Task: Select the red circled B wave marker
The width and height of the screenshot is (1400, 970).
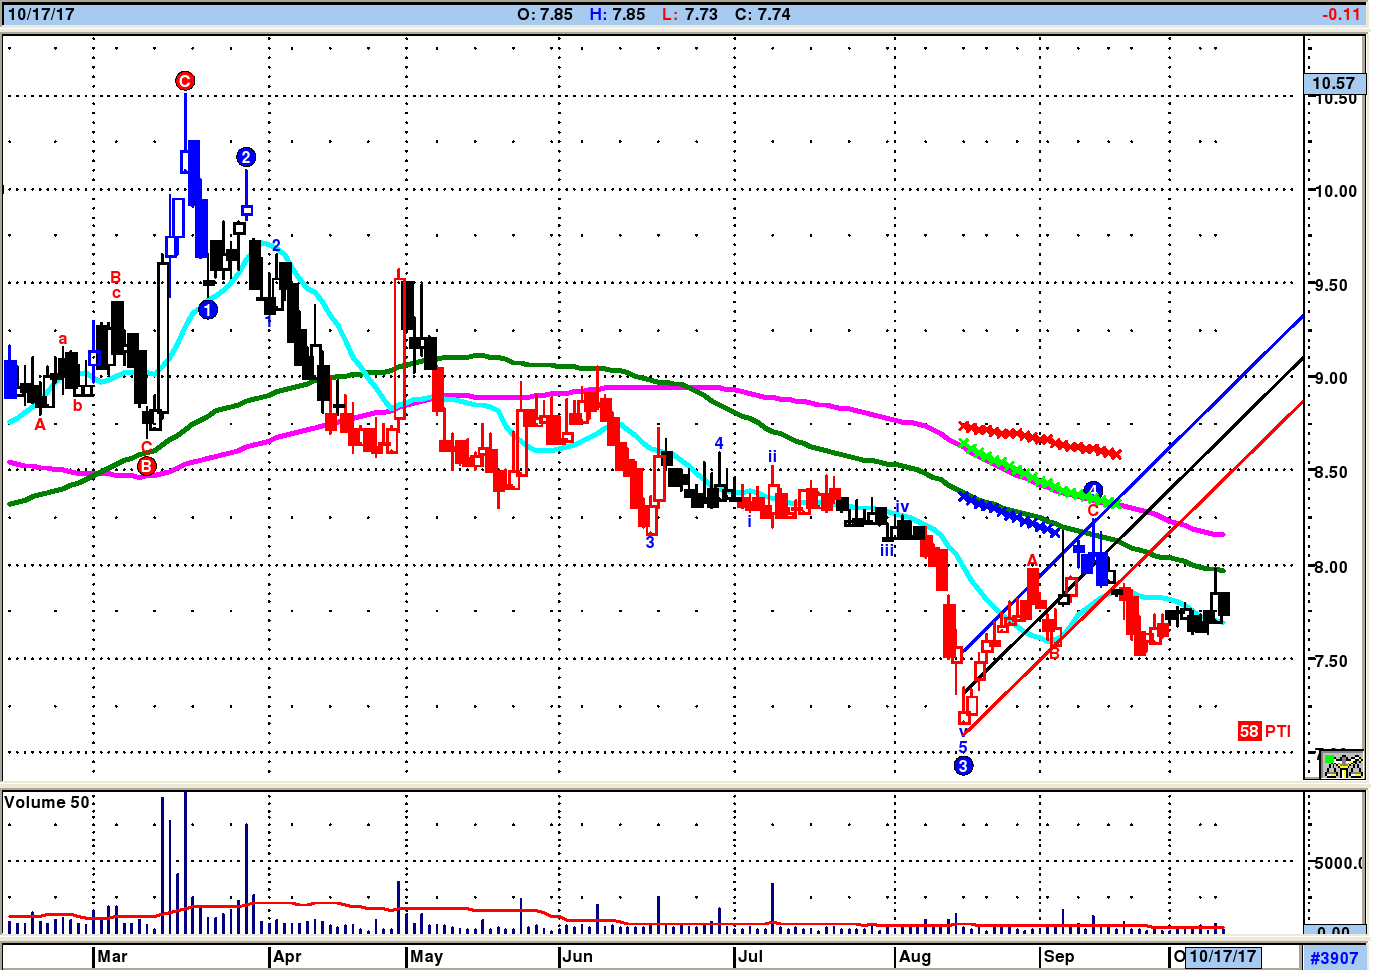Action: 147,466
